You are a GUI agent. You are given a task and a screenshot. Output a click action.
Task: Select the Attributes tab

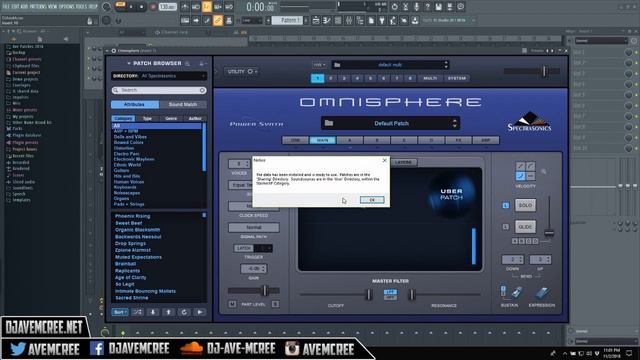click(x=135, y=104)
